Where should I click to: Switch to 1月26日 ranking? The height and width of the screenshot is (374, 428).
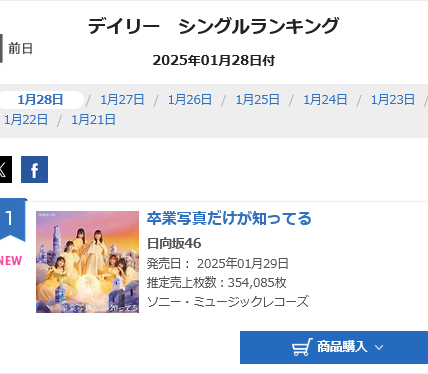[x=190, y=100]
